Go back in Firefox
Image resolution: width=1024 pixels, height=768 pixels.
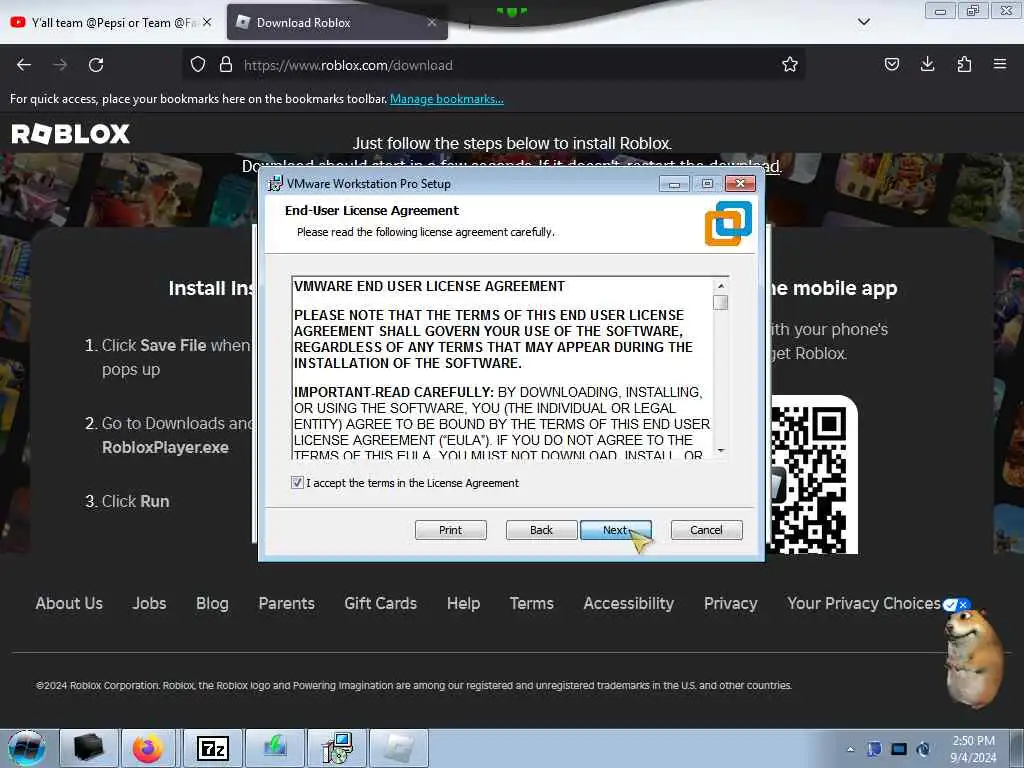(24, 65)
